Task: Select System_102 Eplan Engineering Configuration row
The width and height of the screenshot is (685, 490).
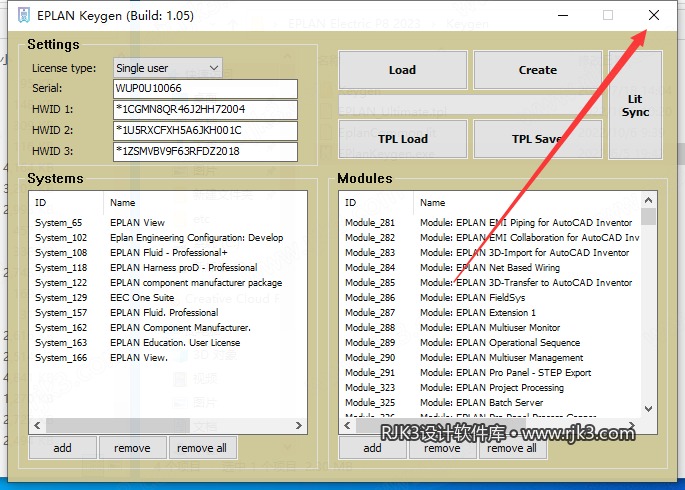Action: pos(168,238)
